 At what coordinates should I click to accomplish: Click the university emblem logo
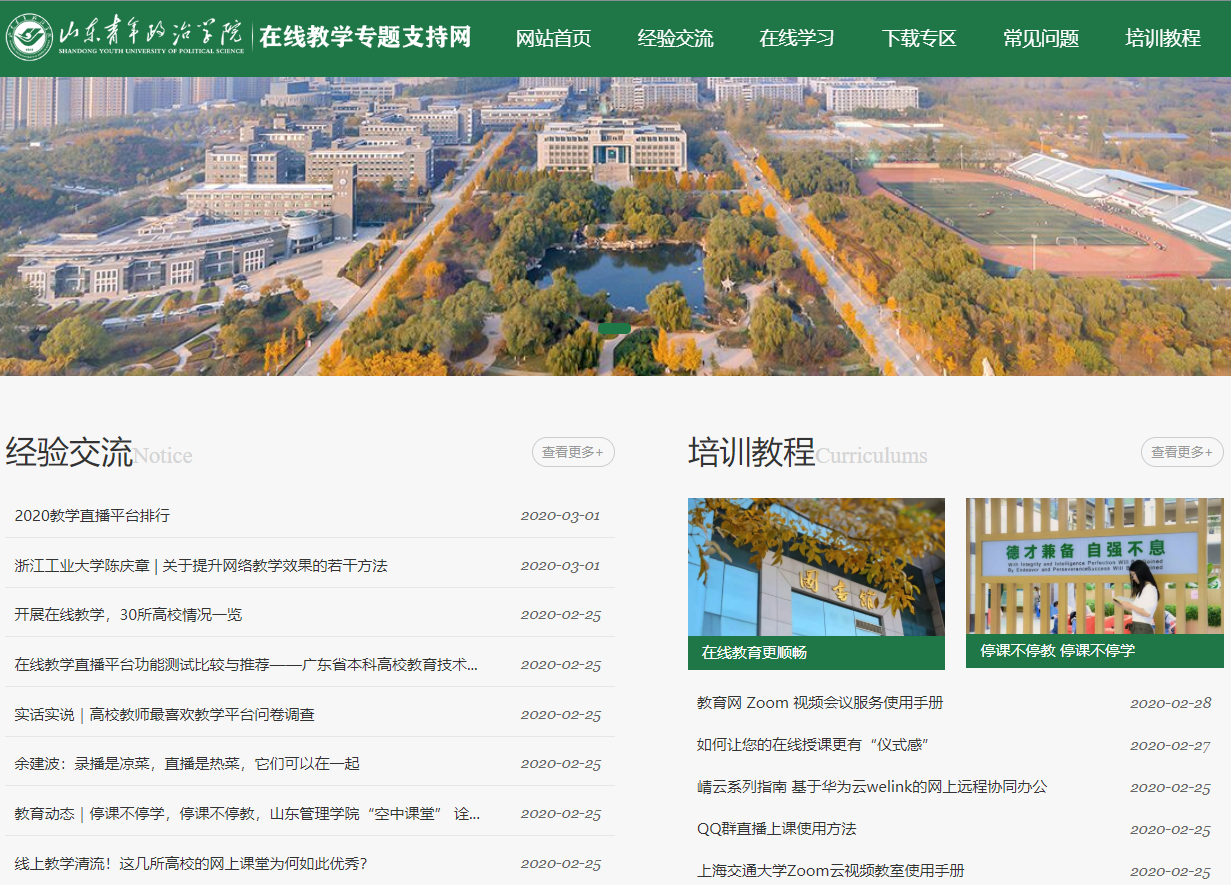(30, 38)
